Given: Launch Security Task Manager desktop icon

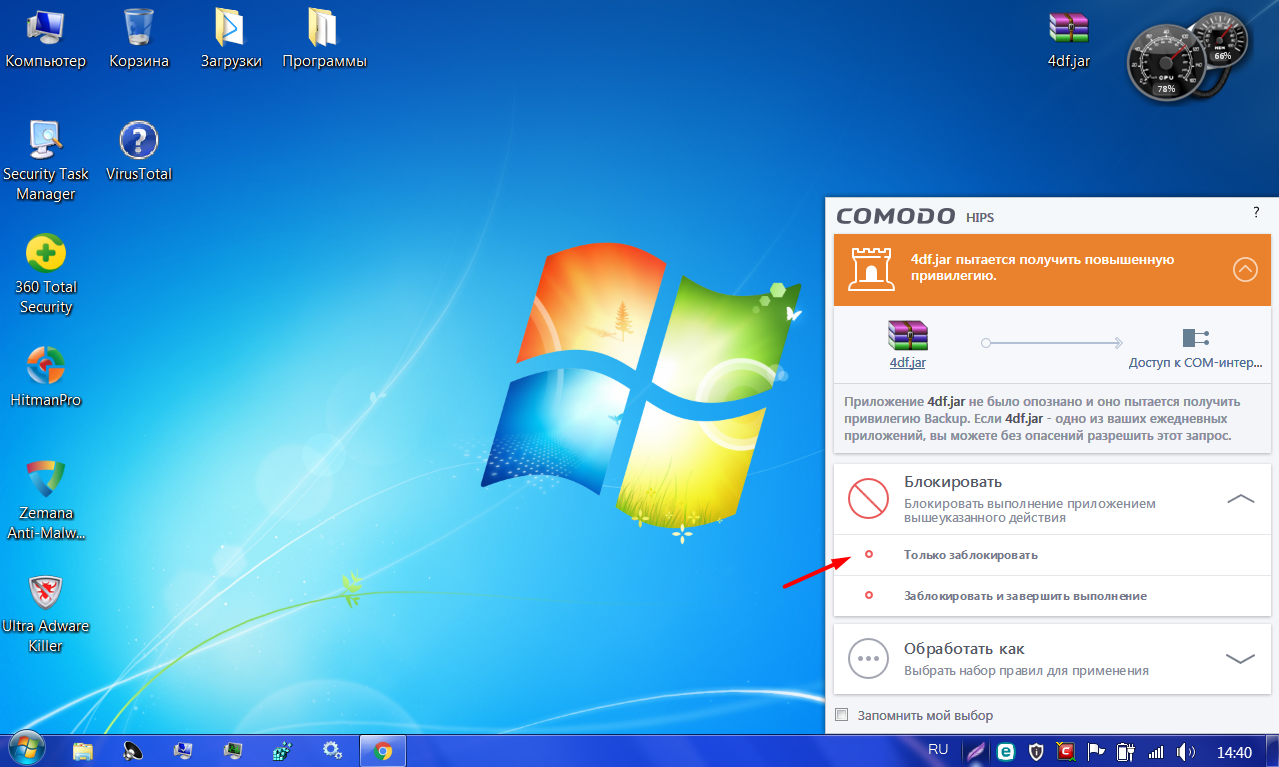Looking at the screenshot, I should coord(46,141).
